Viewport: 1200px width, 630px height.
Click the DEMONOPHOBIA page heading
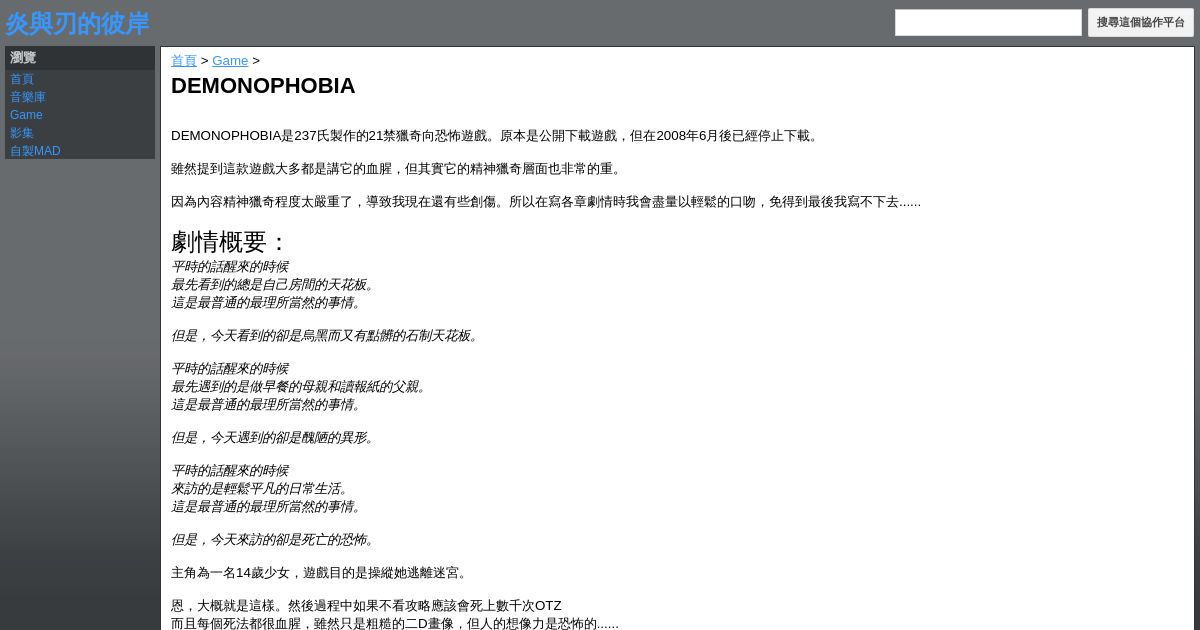point(263,86)
